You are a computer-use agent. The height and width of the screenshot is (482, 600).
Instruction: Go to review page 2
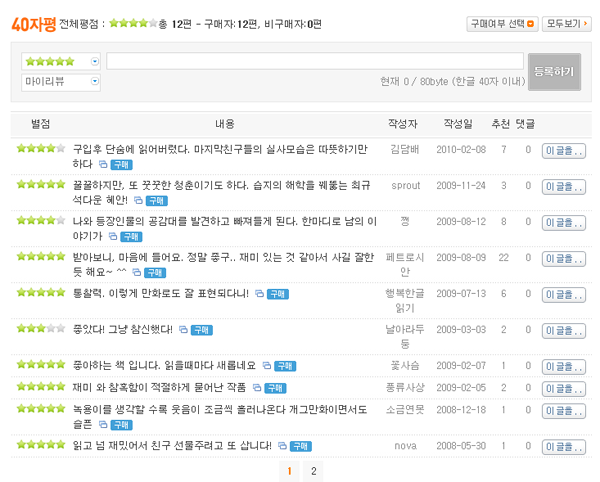pyautogui.click(x=313, y=471)
